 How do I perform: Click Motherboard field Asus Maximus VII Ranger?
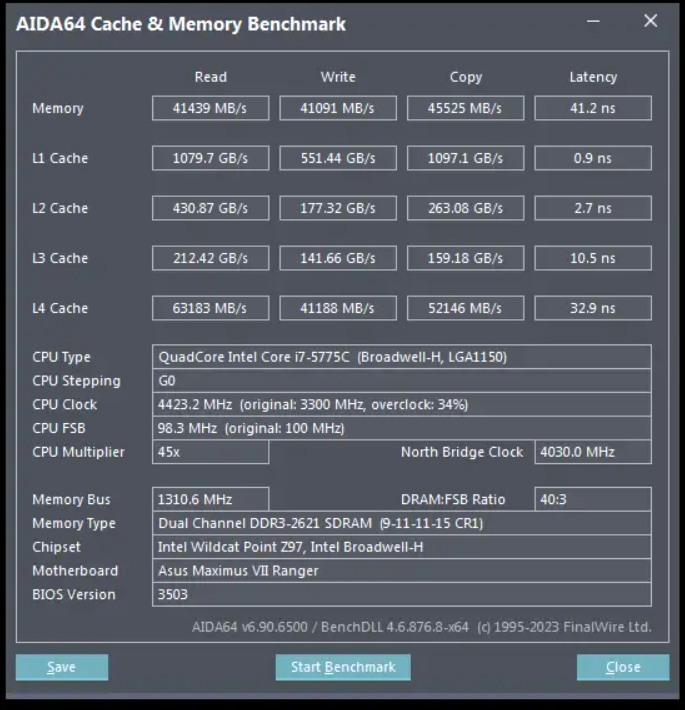click(x=402, y=571)
